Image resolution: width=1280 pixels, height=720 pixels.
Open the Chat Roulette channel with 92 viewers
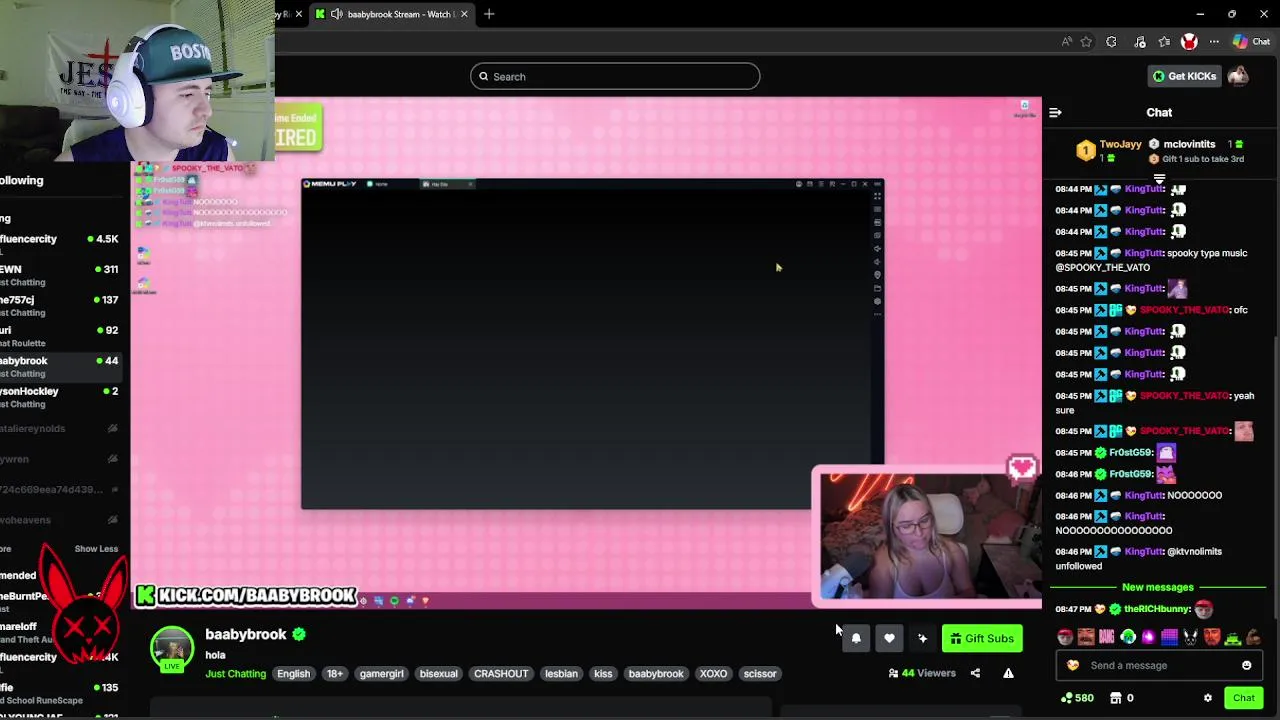[x=60, y=336]
